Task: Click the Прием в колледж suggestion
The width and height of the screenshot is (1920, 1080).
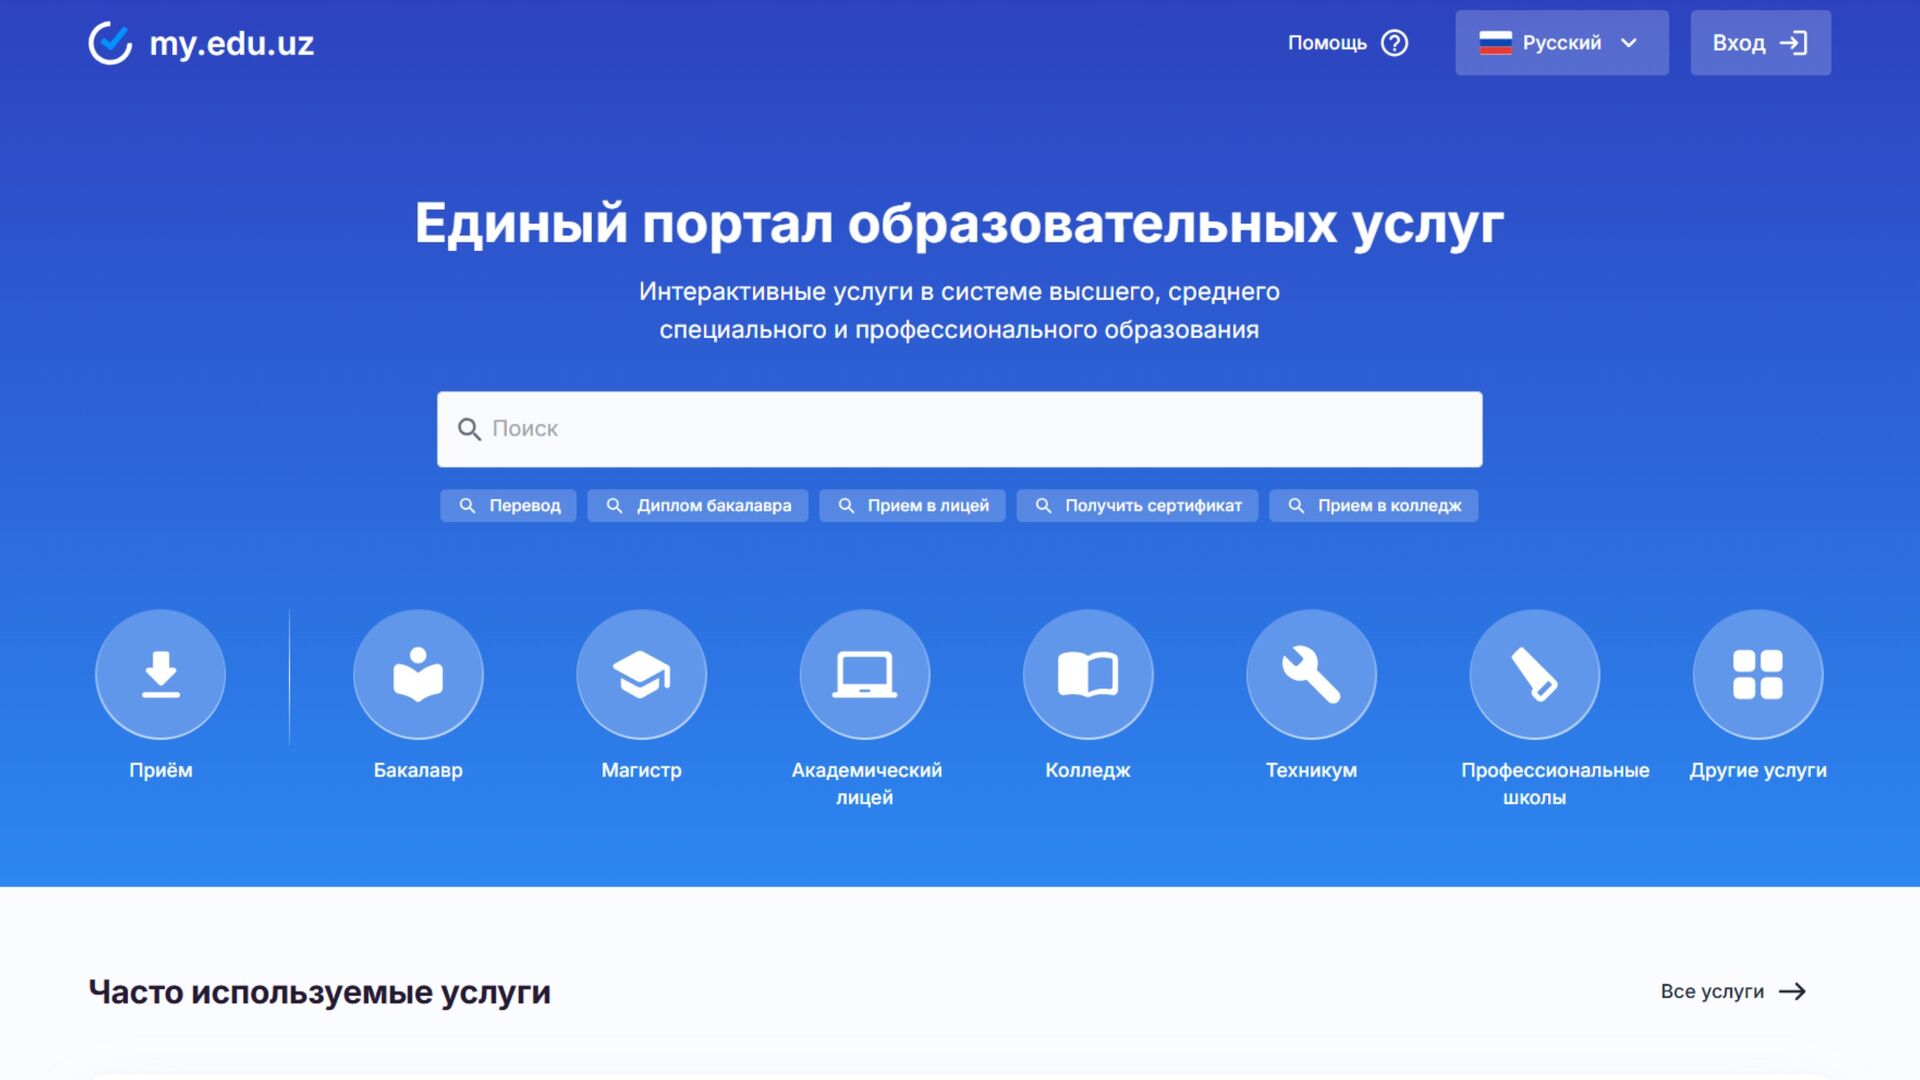Action: coord(1373,506)
